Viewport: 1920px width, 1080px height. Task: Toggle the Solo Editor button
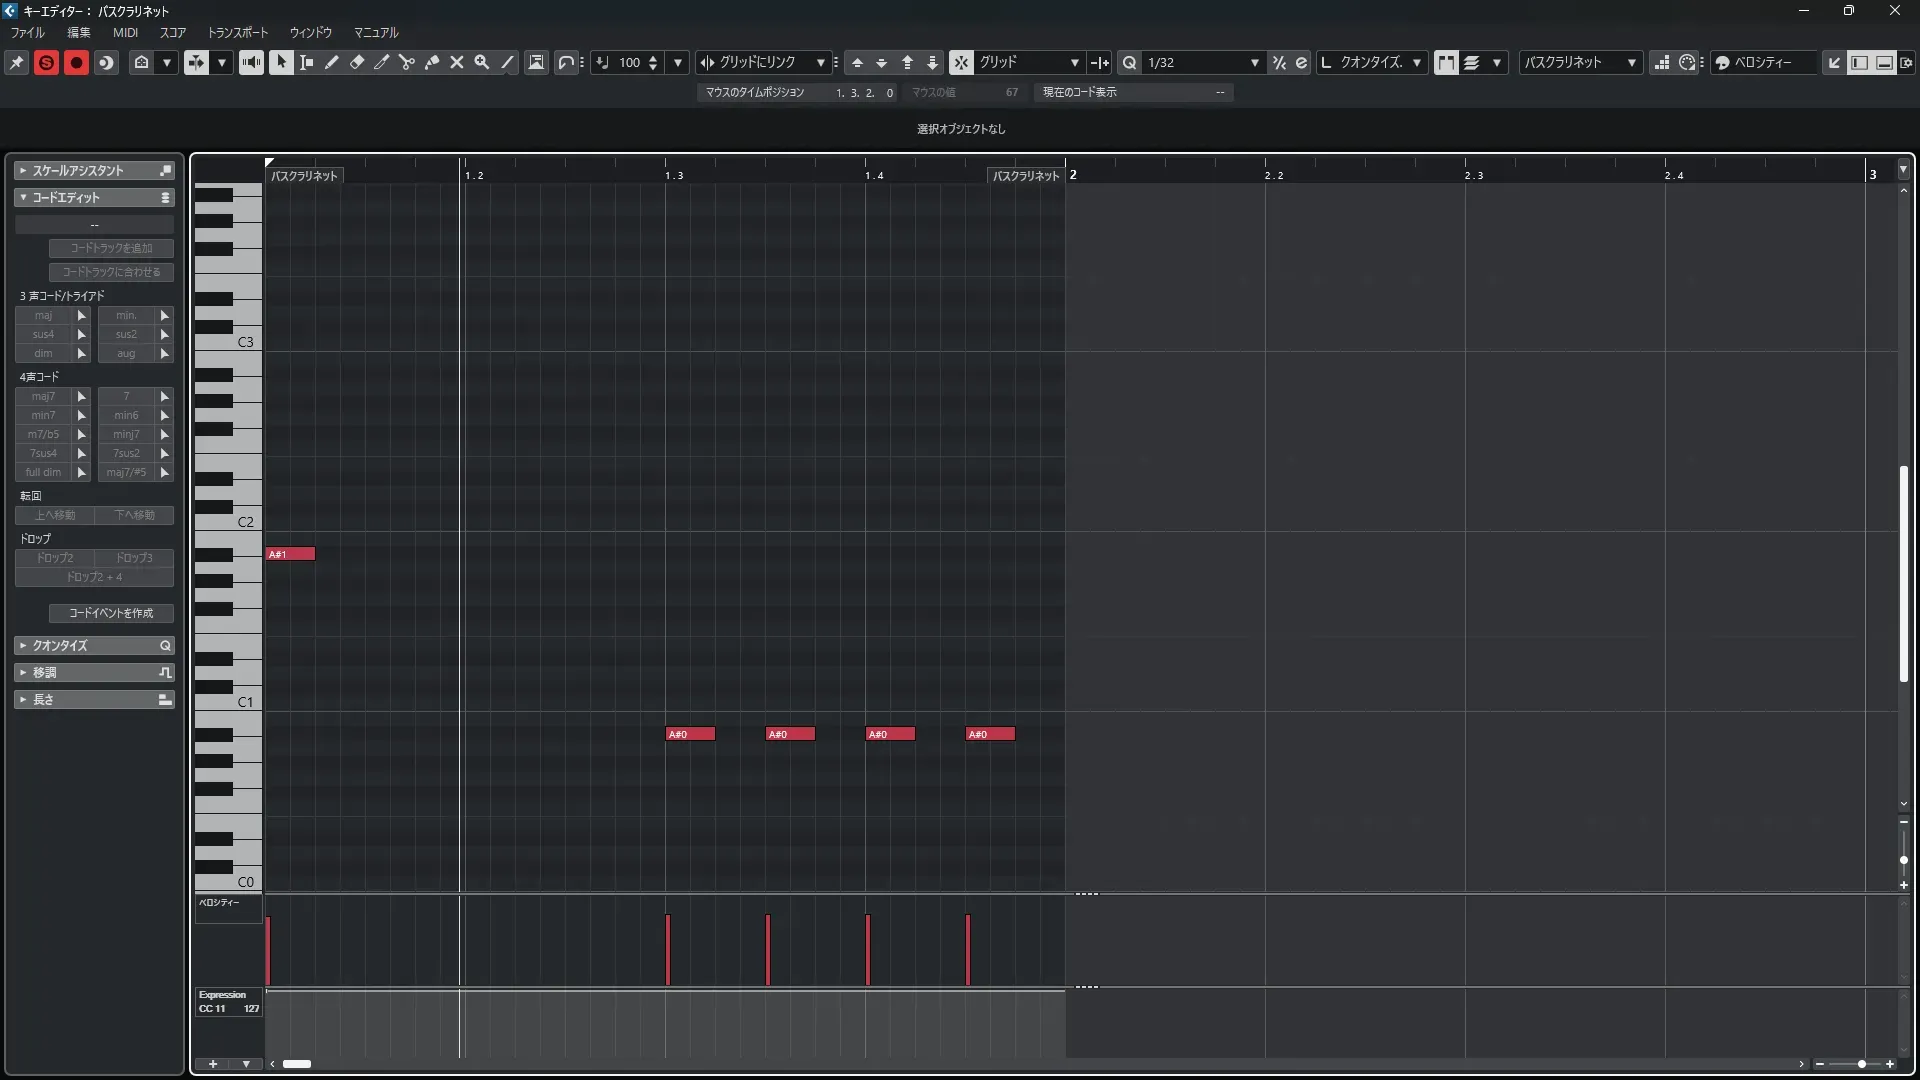(46, 62)
